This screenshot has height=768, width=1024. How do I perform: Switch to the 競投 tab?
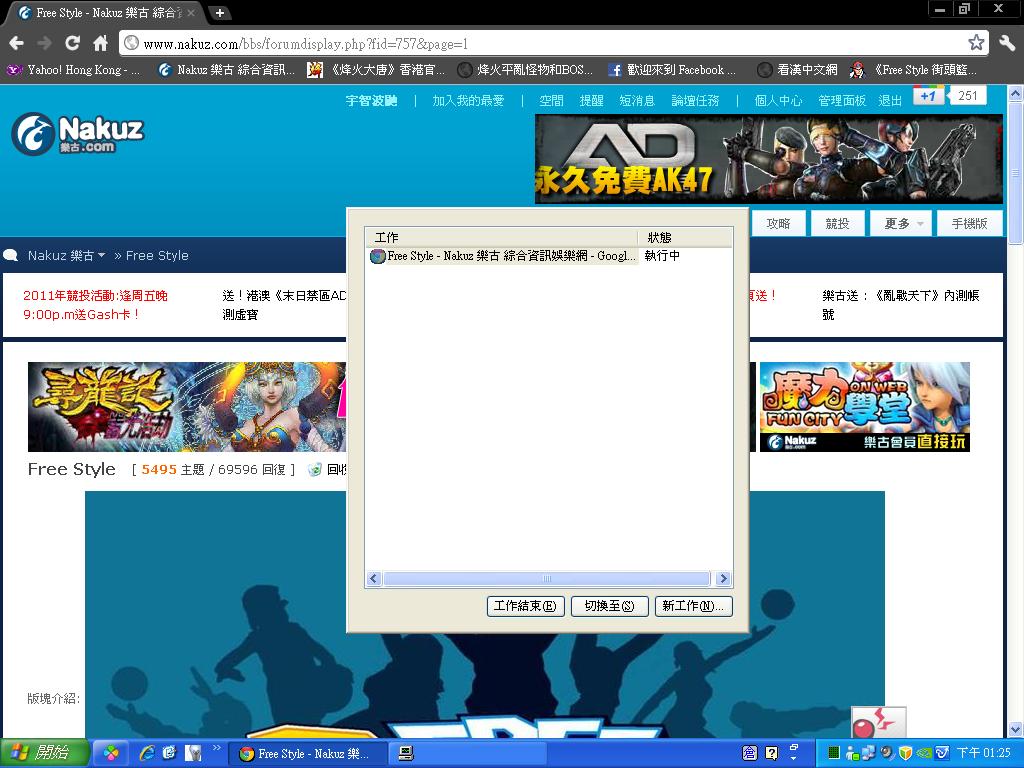point(837,223)
